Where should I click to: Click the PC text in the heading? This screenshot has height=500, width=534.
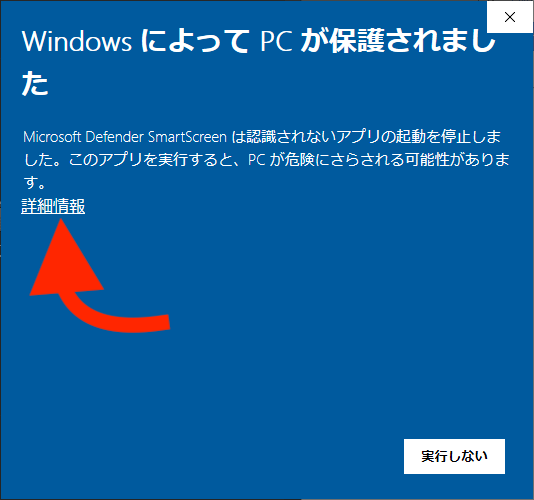click(276, 42)
